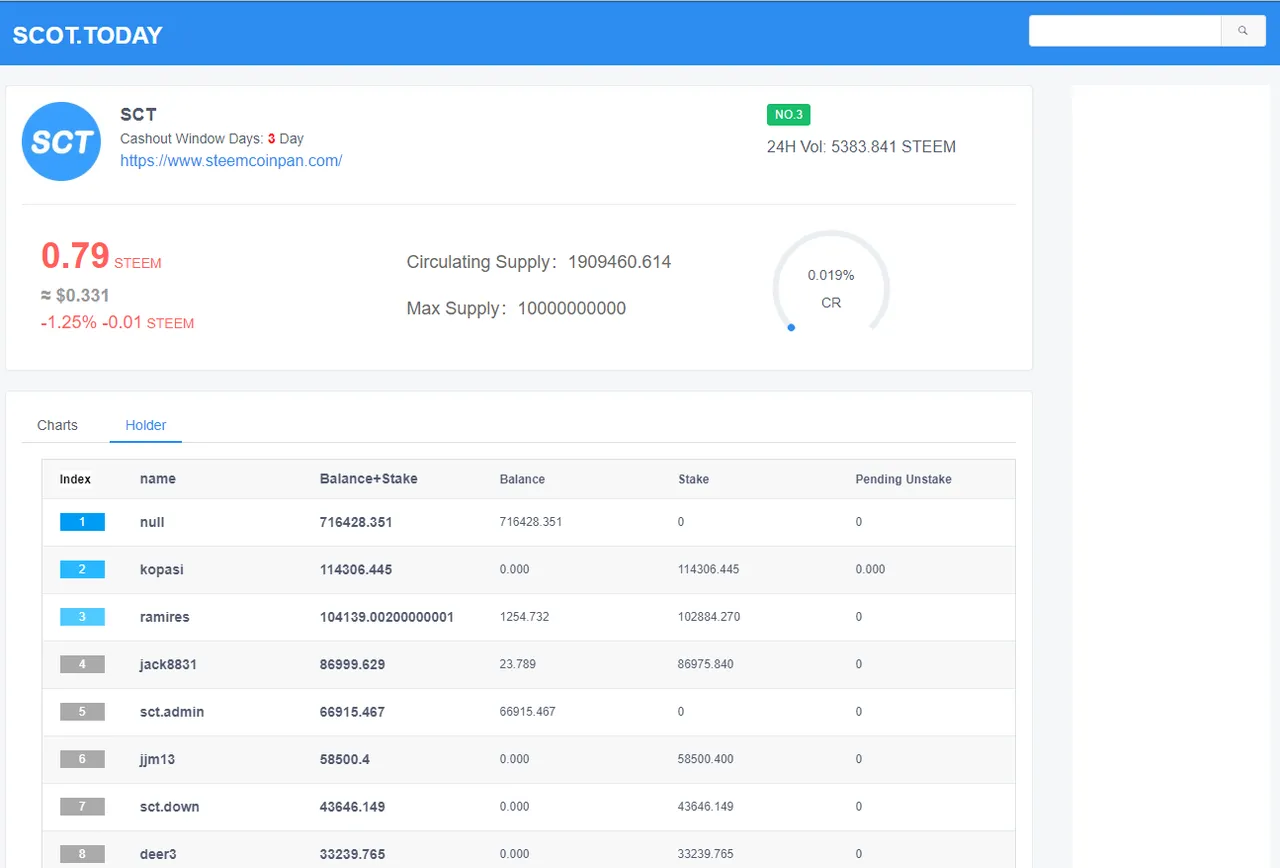
Task: Click the Stake column header
Action: (x=693, y=479)
